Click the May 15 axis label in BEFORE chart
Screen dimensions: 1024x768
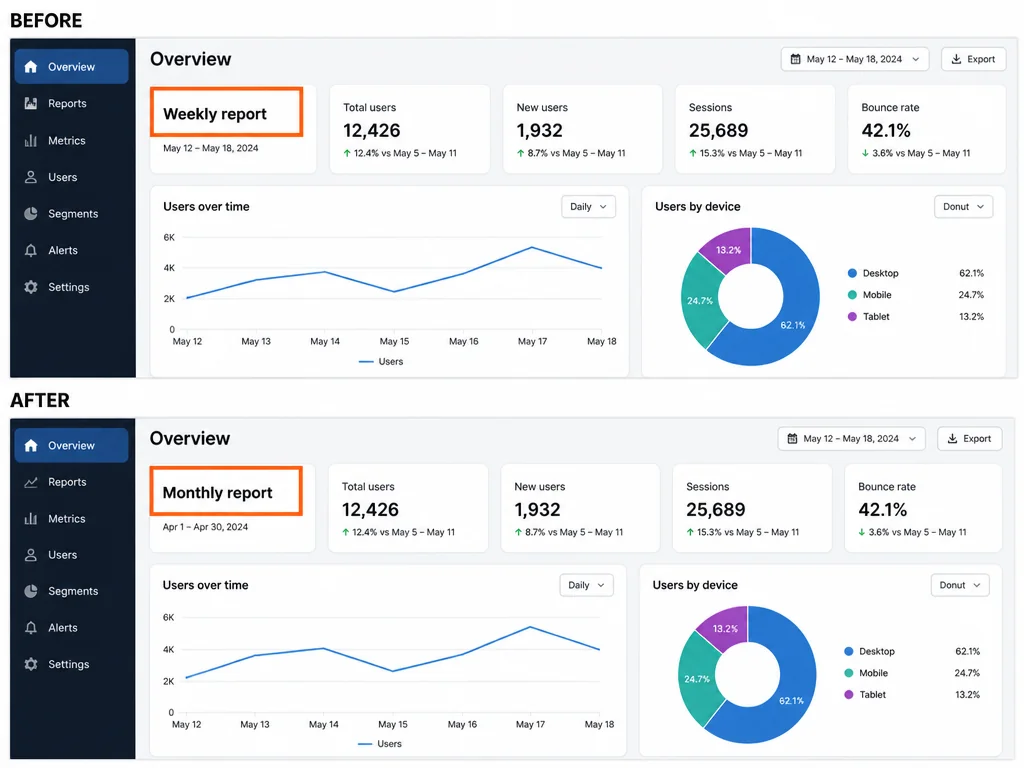point(394,341)
